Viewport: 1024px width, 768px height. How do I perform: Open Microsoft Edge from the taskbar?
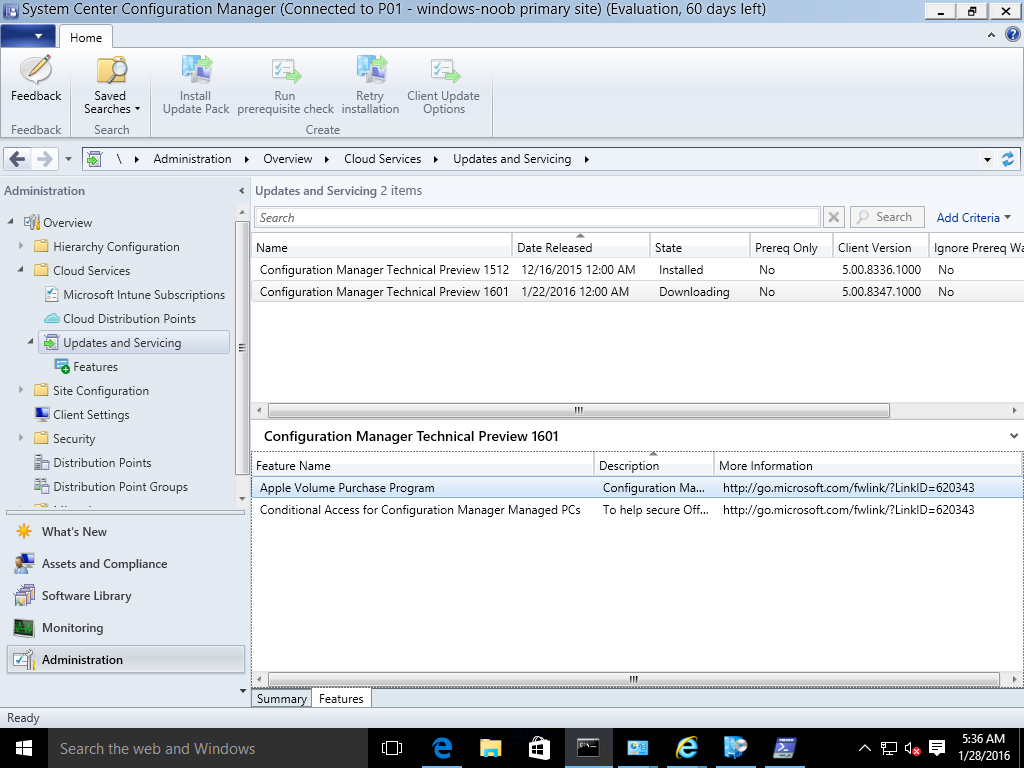click(x=442, y=748)
